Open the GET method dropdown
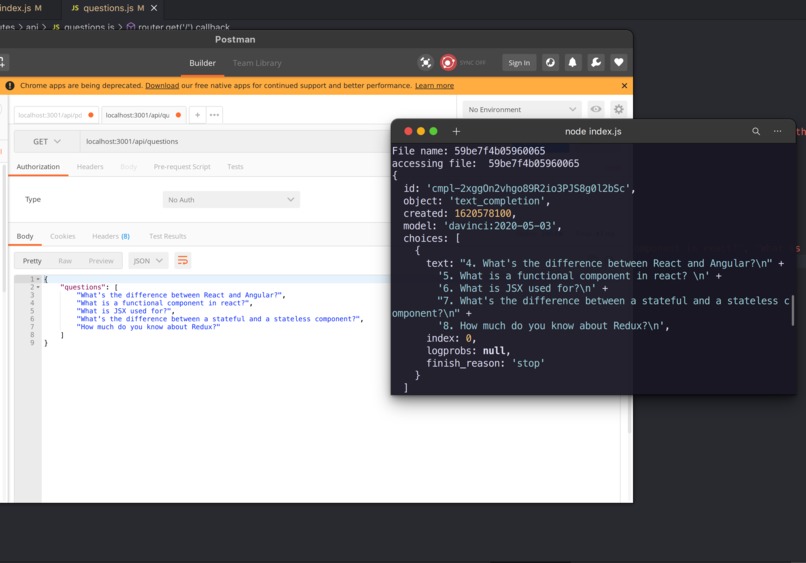The width and height of the screenshot is (806, 563). click(x=47, y=141)
